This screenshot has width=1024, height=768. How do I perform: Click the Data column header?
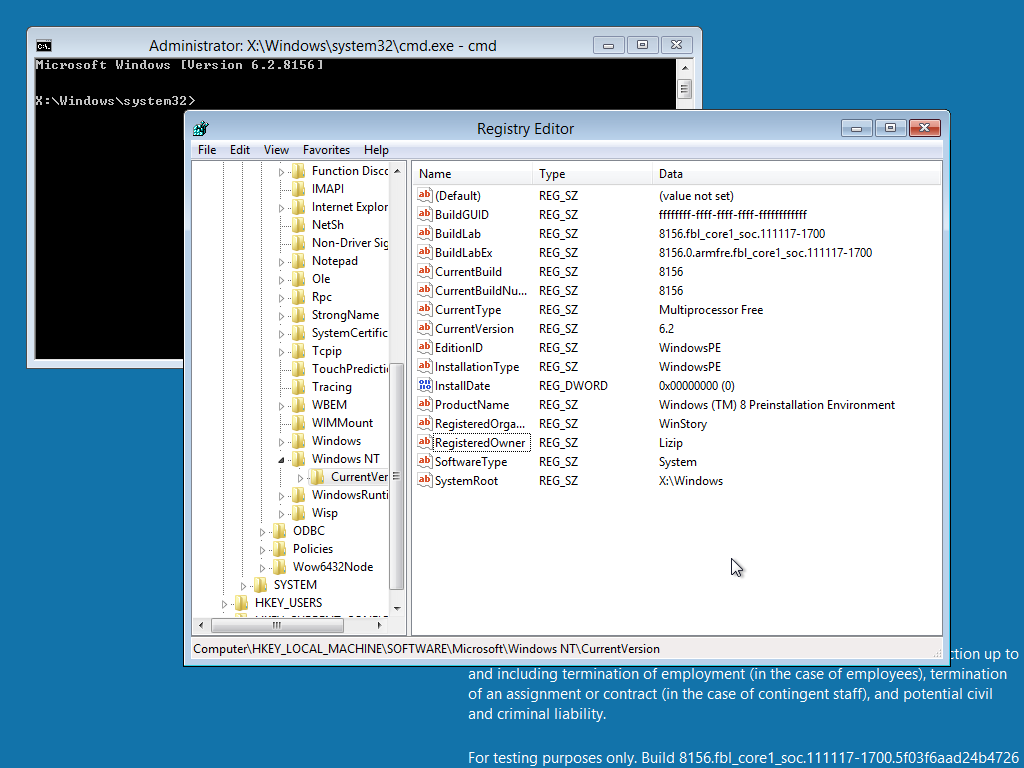670,174
